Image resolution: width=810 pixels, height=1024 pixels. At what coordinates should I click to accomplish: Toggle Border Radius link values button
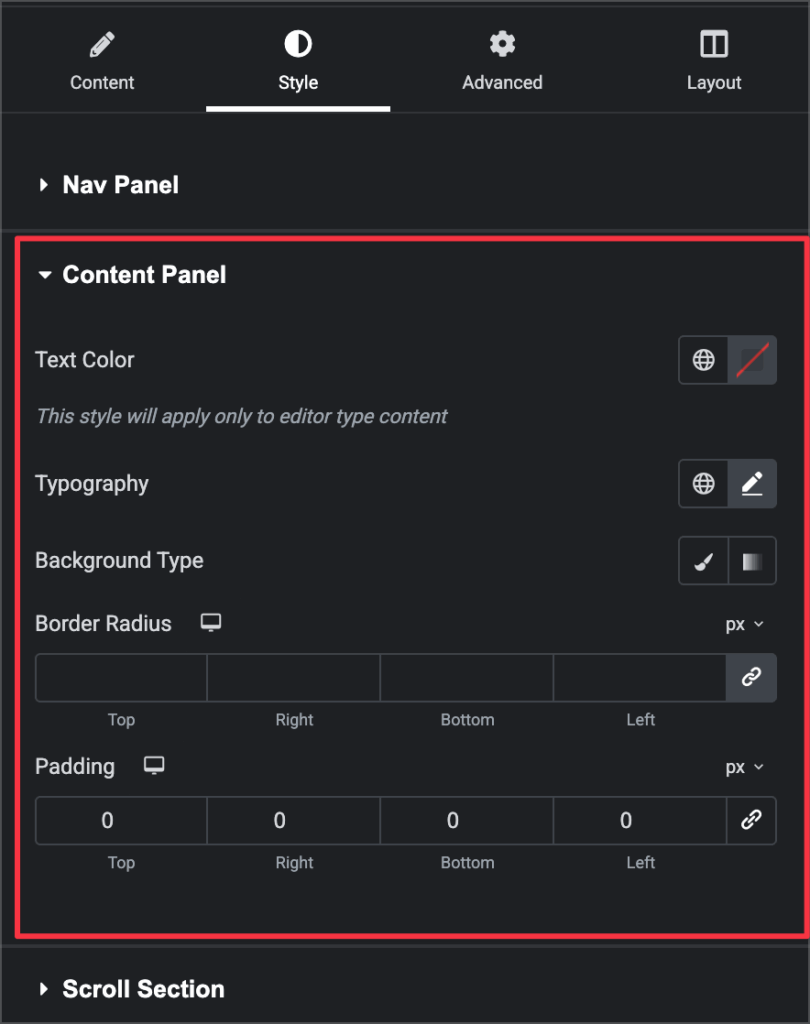click(x=751, y=678)
